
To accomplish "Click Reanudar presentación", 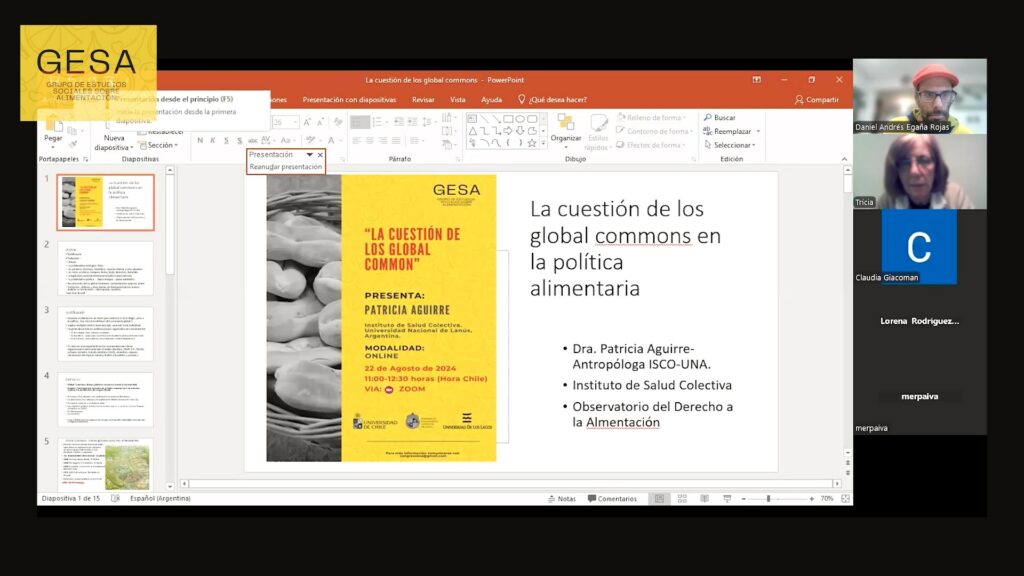I will (x=286, y=167).
